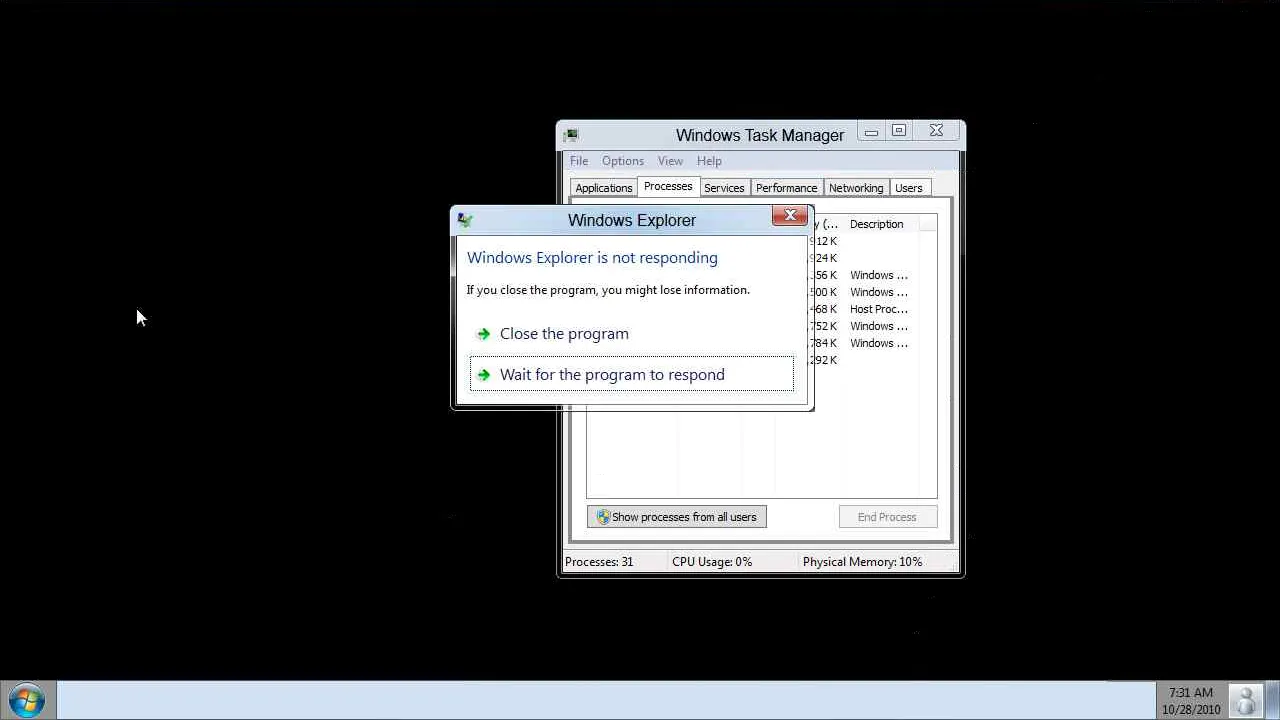Sort processes by the Description column header
The width and height of the screenshot is (1280, 720).
(x=880, y=224)
